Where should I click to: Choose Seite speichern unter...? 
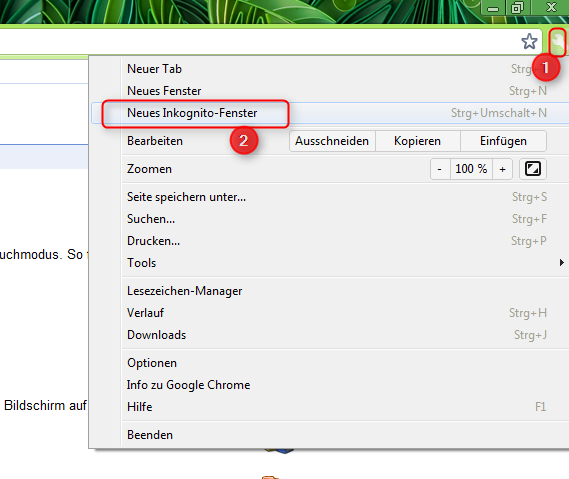(330, 197)
